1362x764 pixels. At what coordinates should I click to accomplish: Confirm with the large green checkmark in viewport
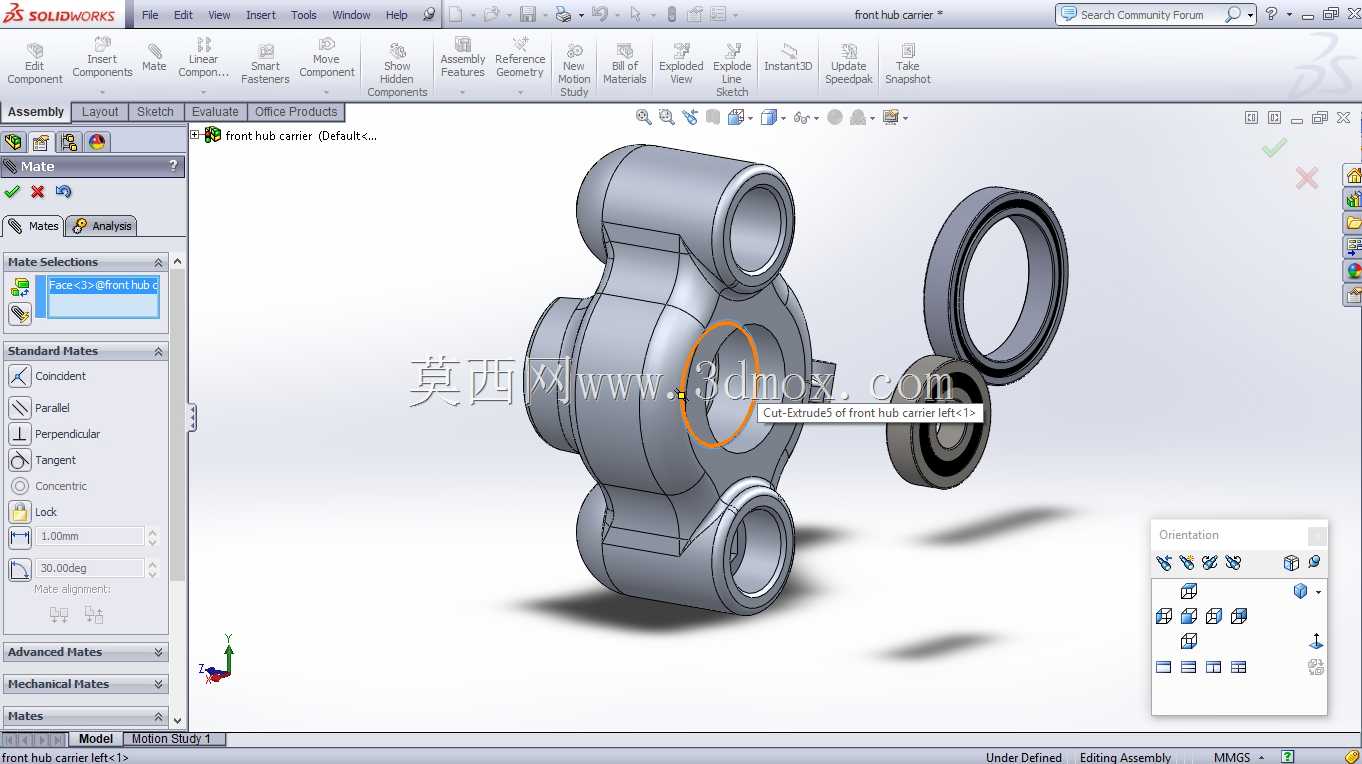pos(1274,148)
